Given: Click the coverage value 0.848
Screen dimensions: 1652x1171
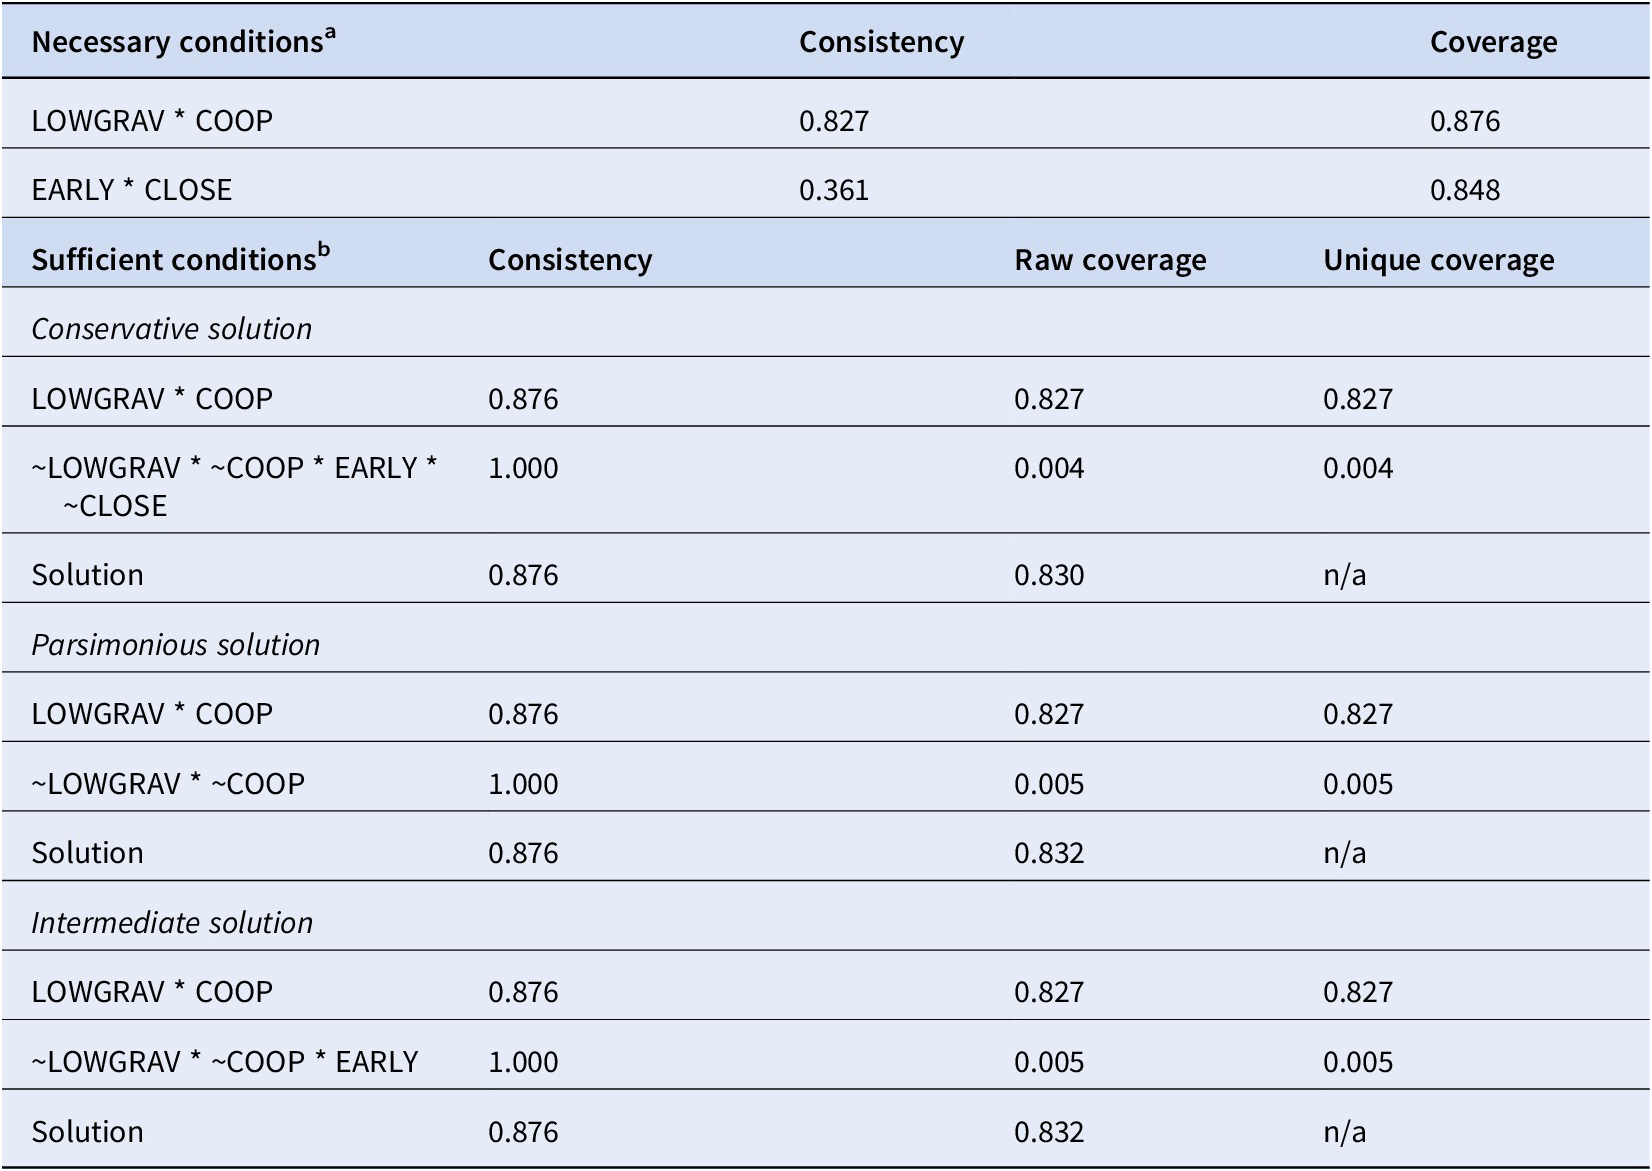Looking at the screenshot, I should pyautogui.click(x=1464, y=190).
